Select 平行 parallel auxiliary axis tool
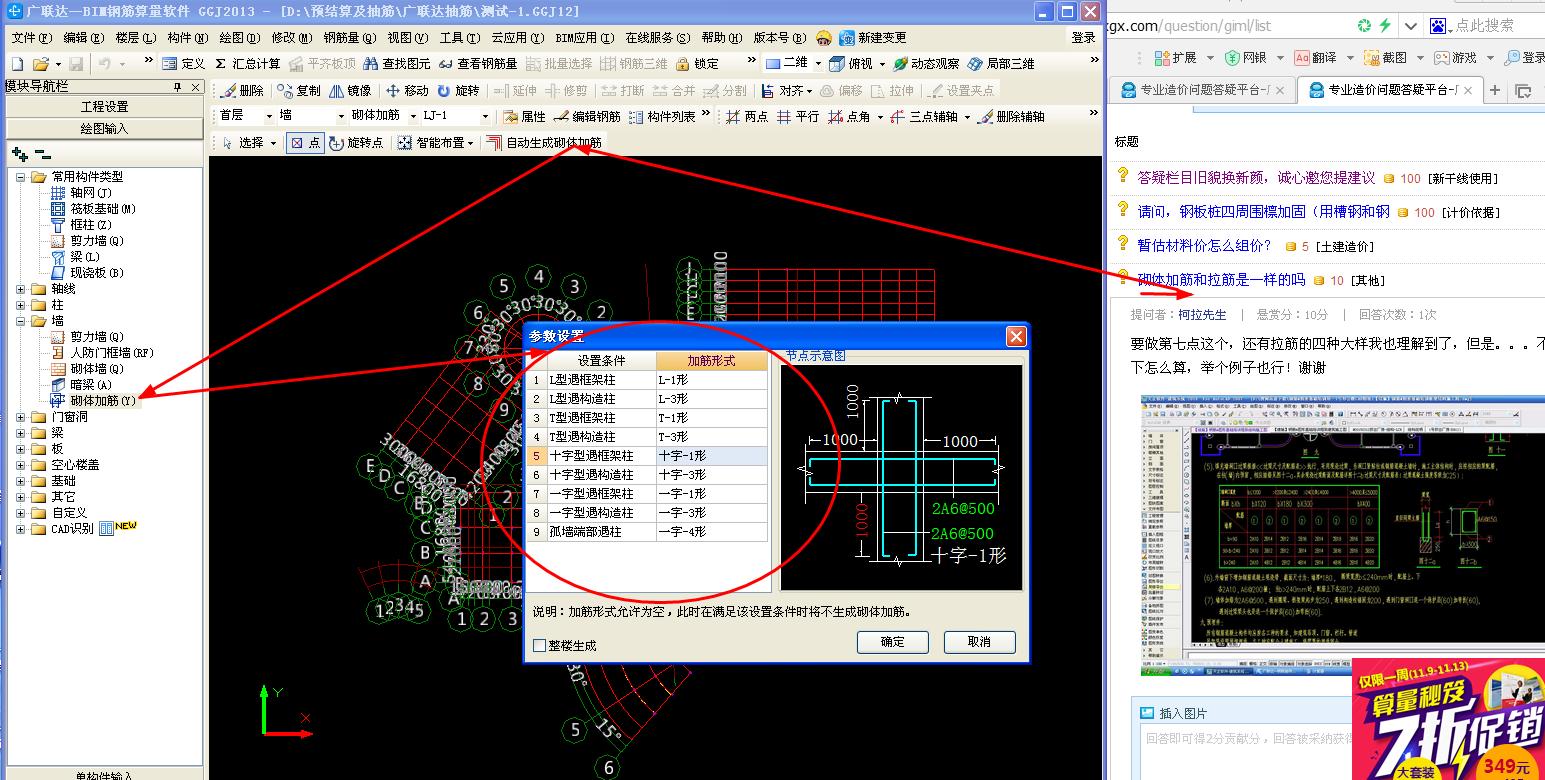 click(x=798, y=116)
